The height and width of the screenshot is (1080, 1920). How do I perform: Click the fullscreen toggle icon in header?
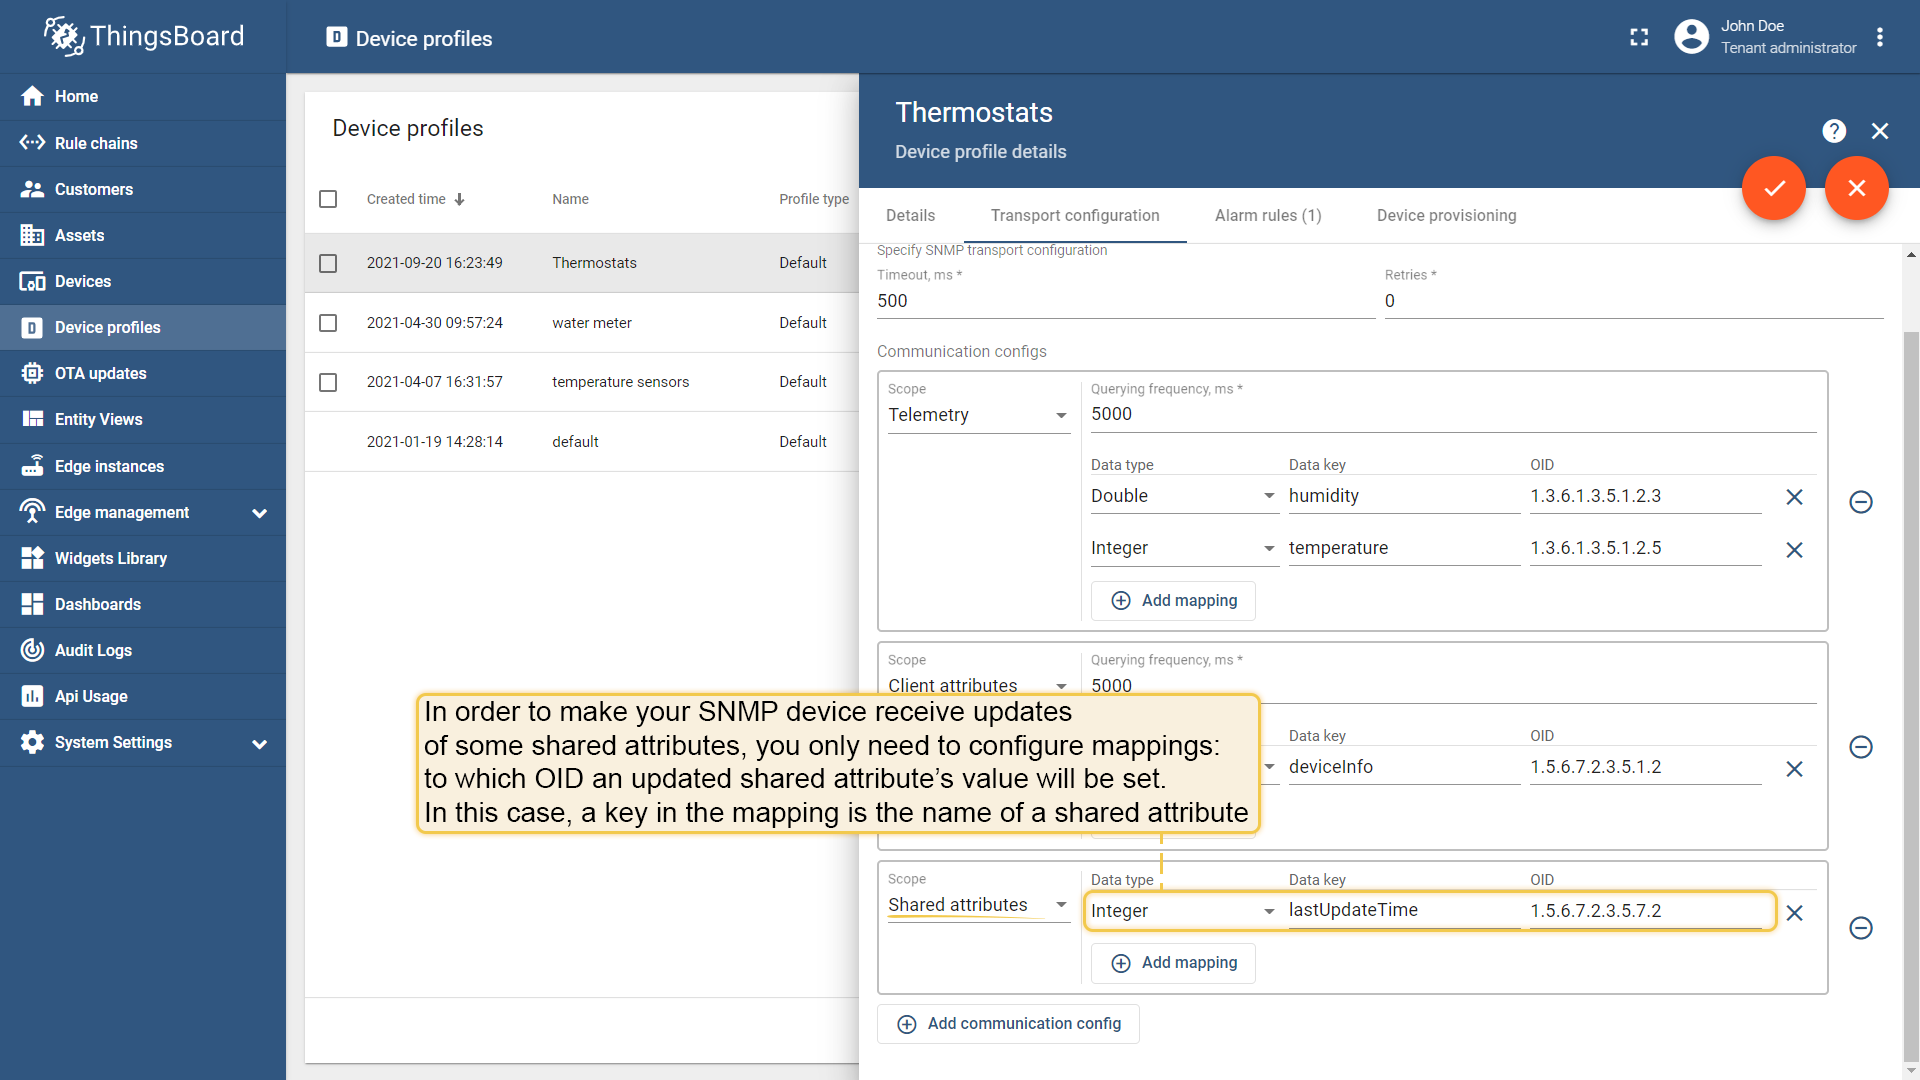point(1639,37)
